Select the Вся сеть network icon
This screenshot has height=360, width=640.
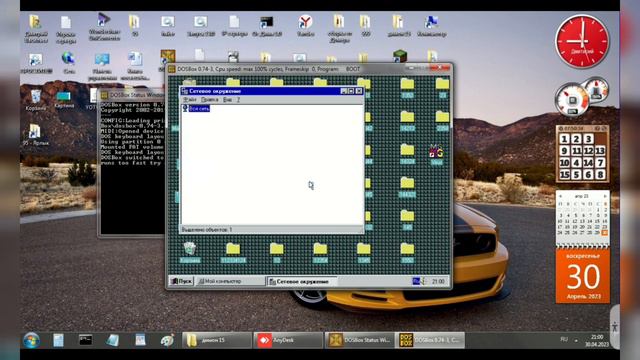[x=196, y=108]
